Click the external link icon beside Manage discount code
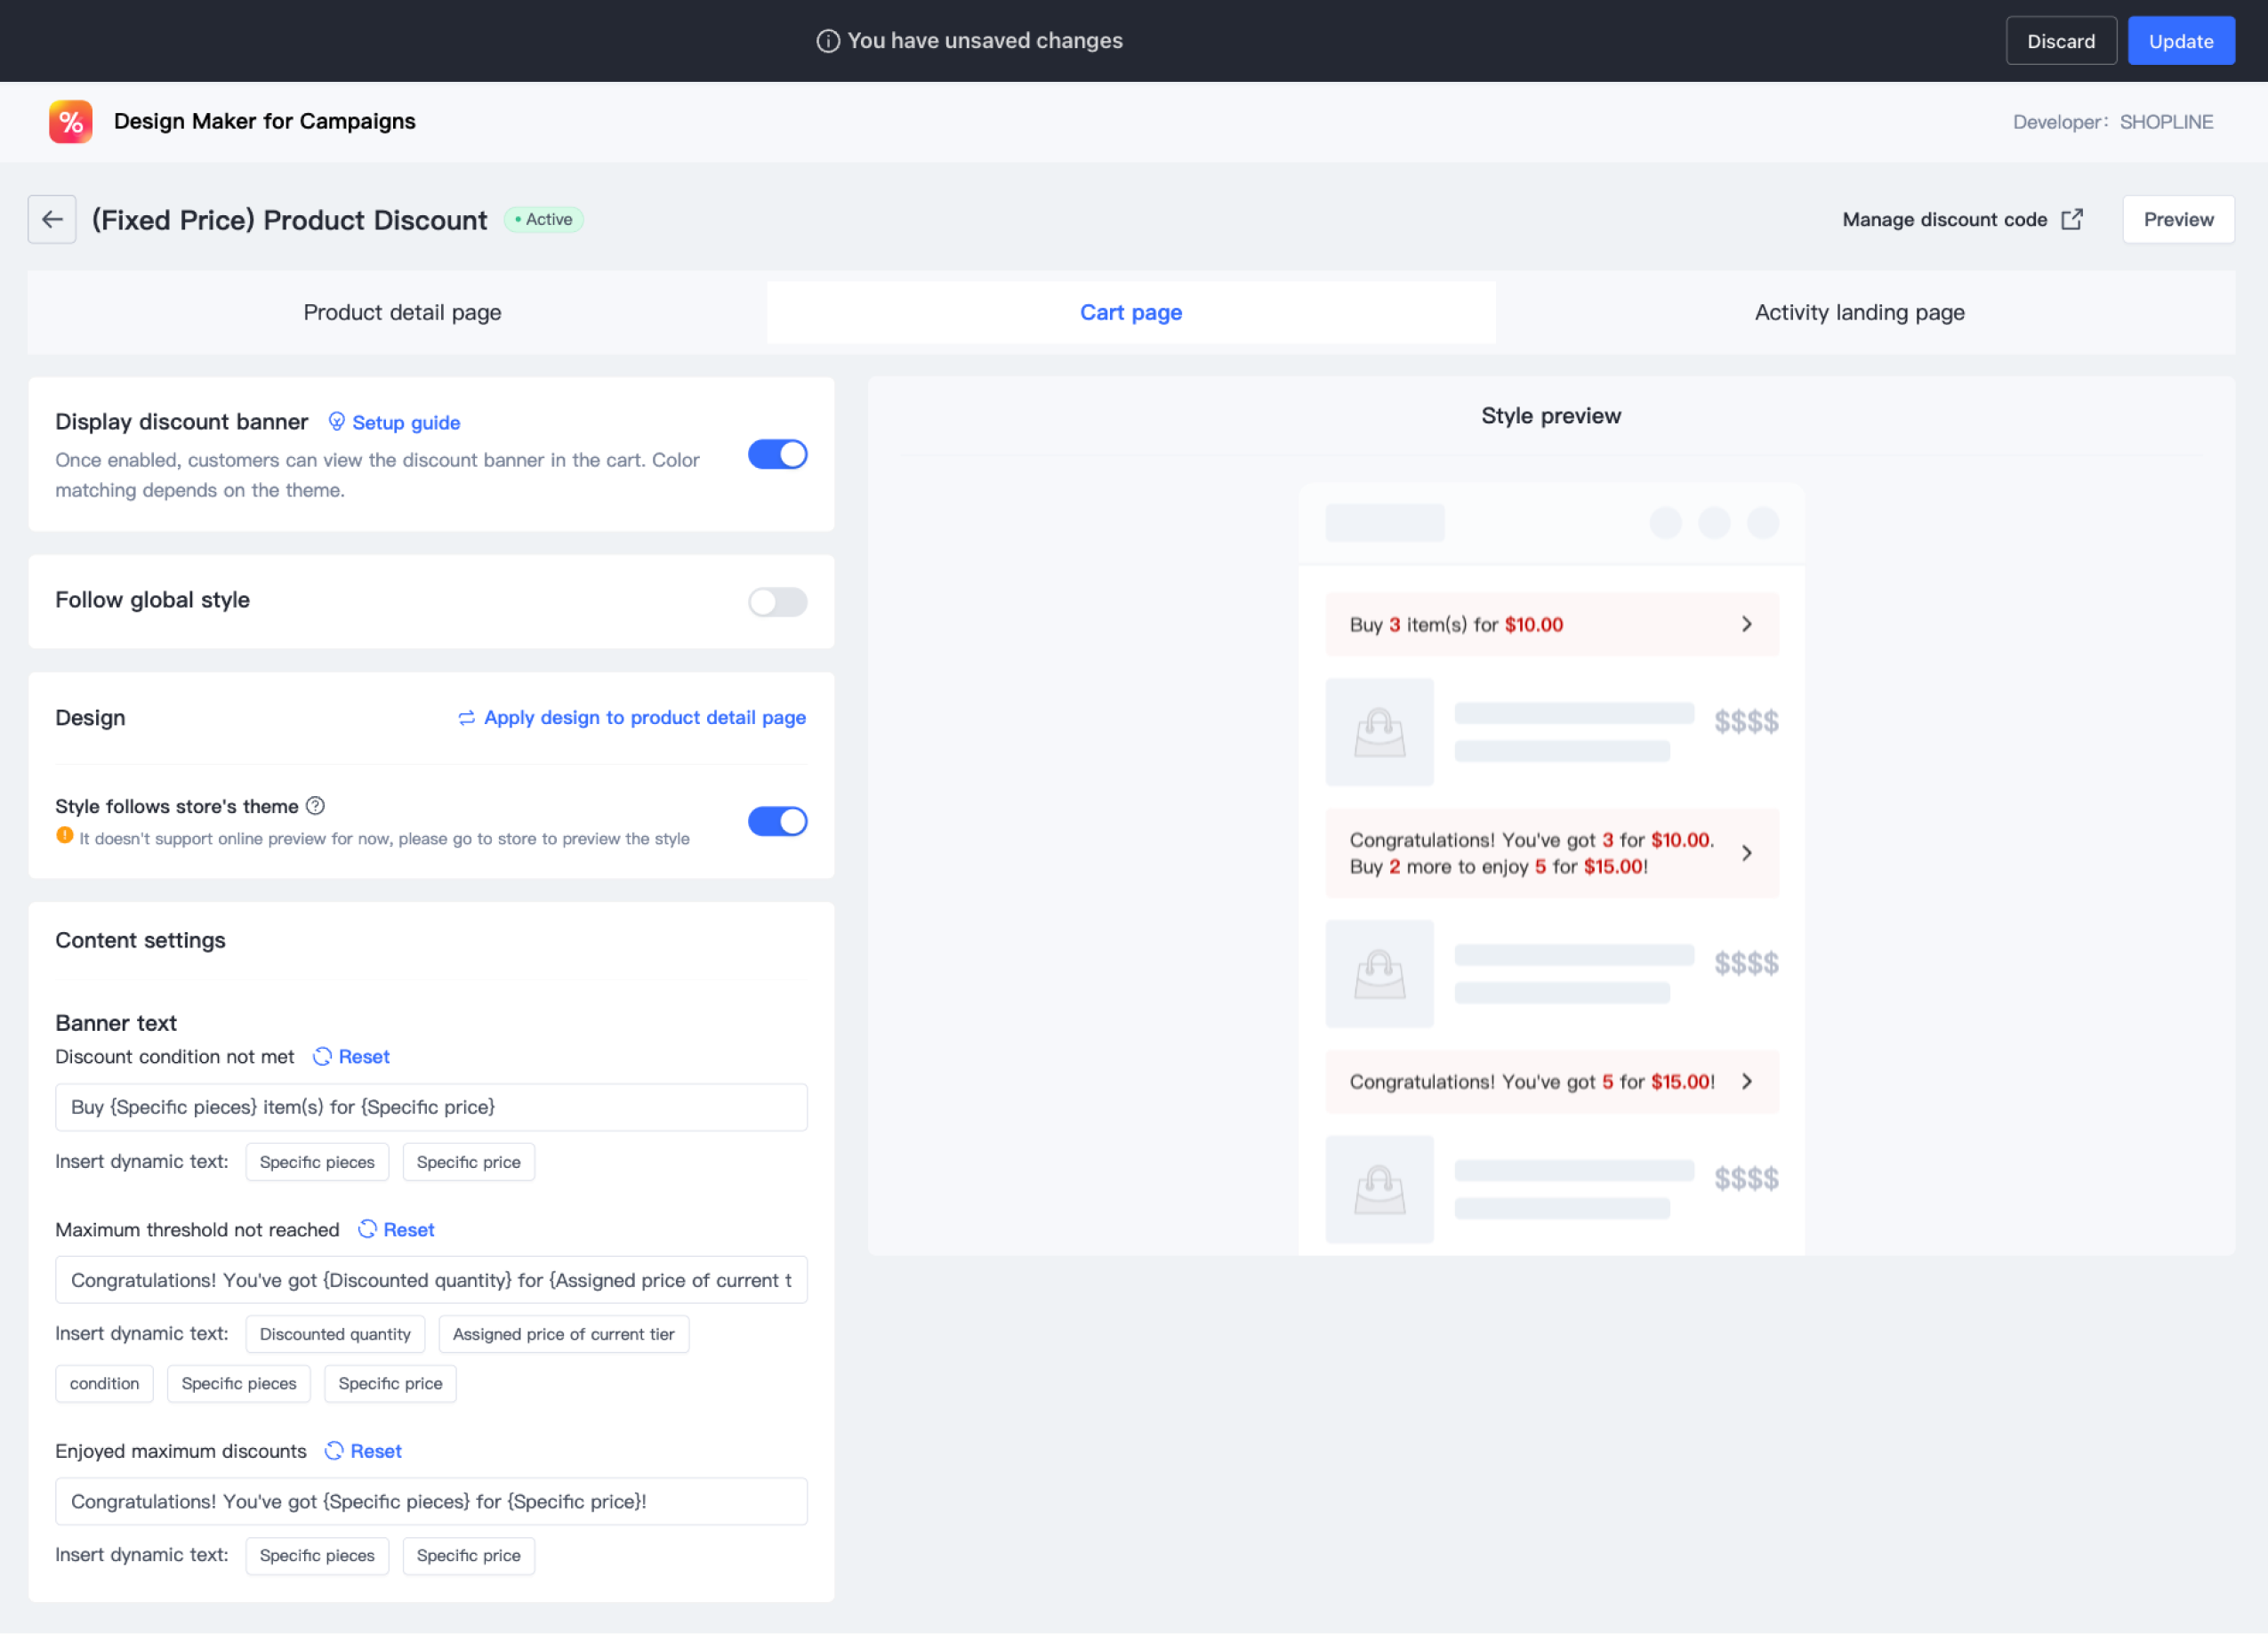Screen dimensions: 2268x1634 pyautogui.click(x=2072, y=219)
